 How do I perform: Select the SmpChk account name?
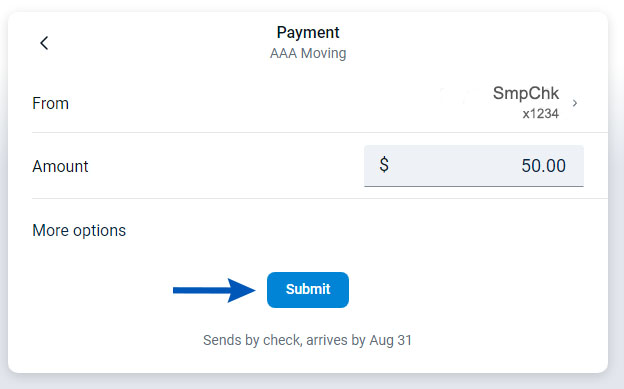(x=526, y=93)
